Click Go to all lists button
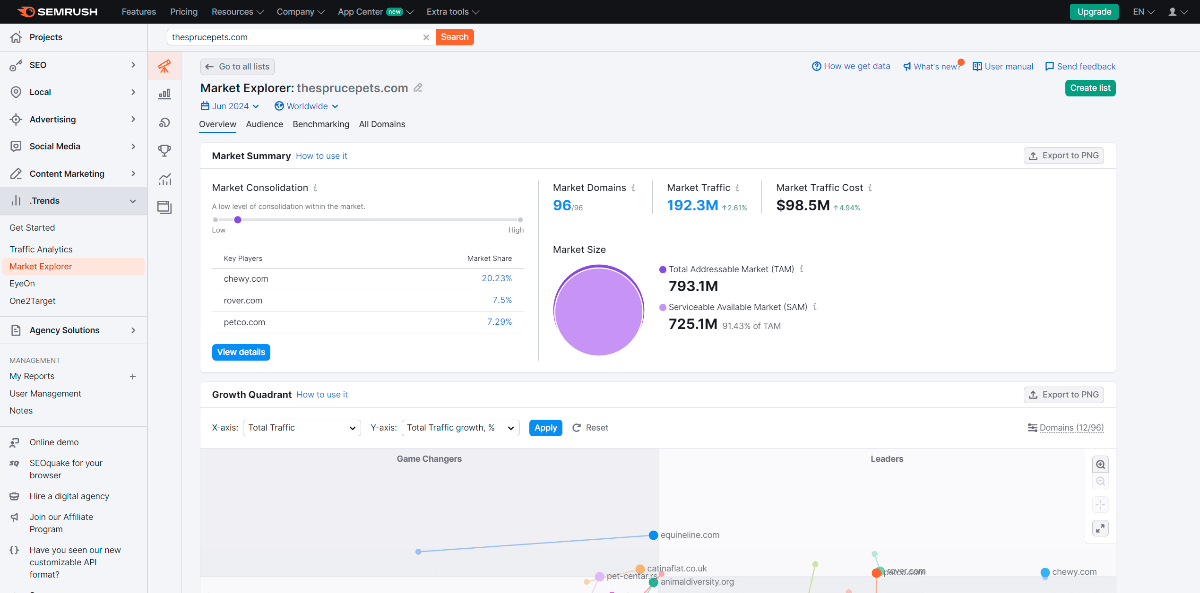 click(237, 67)
